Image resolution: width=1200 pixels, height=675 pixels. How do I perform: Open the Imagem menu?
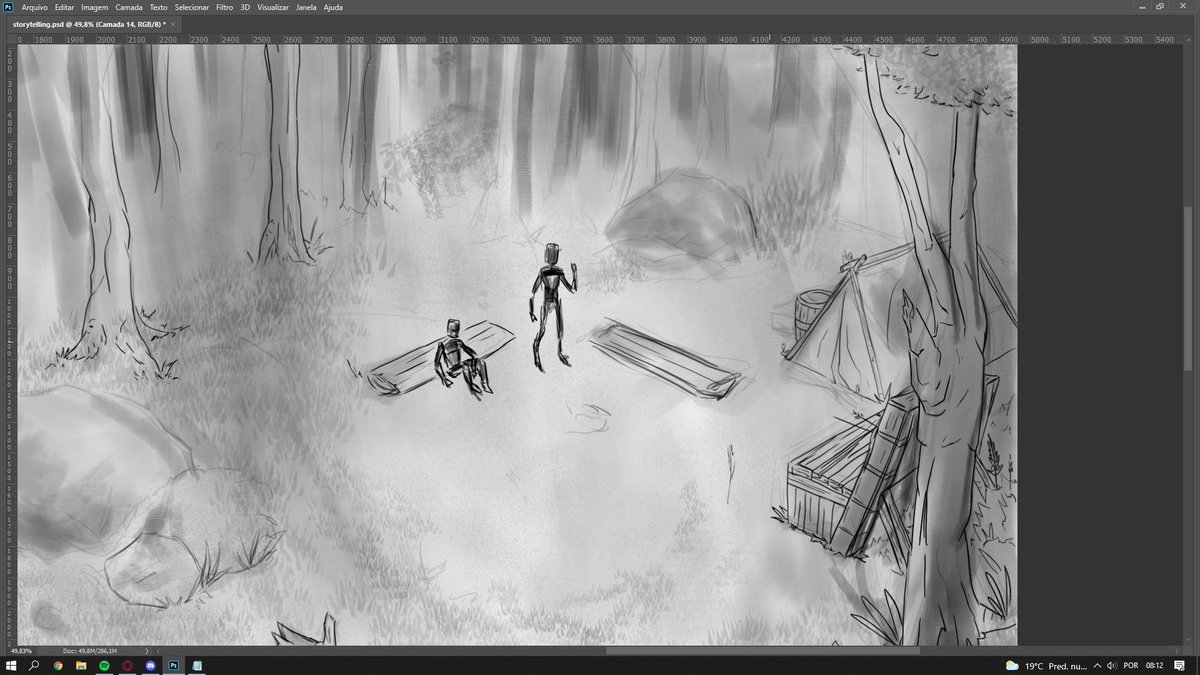pyautogui.click(x=95, y=7)
